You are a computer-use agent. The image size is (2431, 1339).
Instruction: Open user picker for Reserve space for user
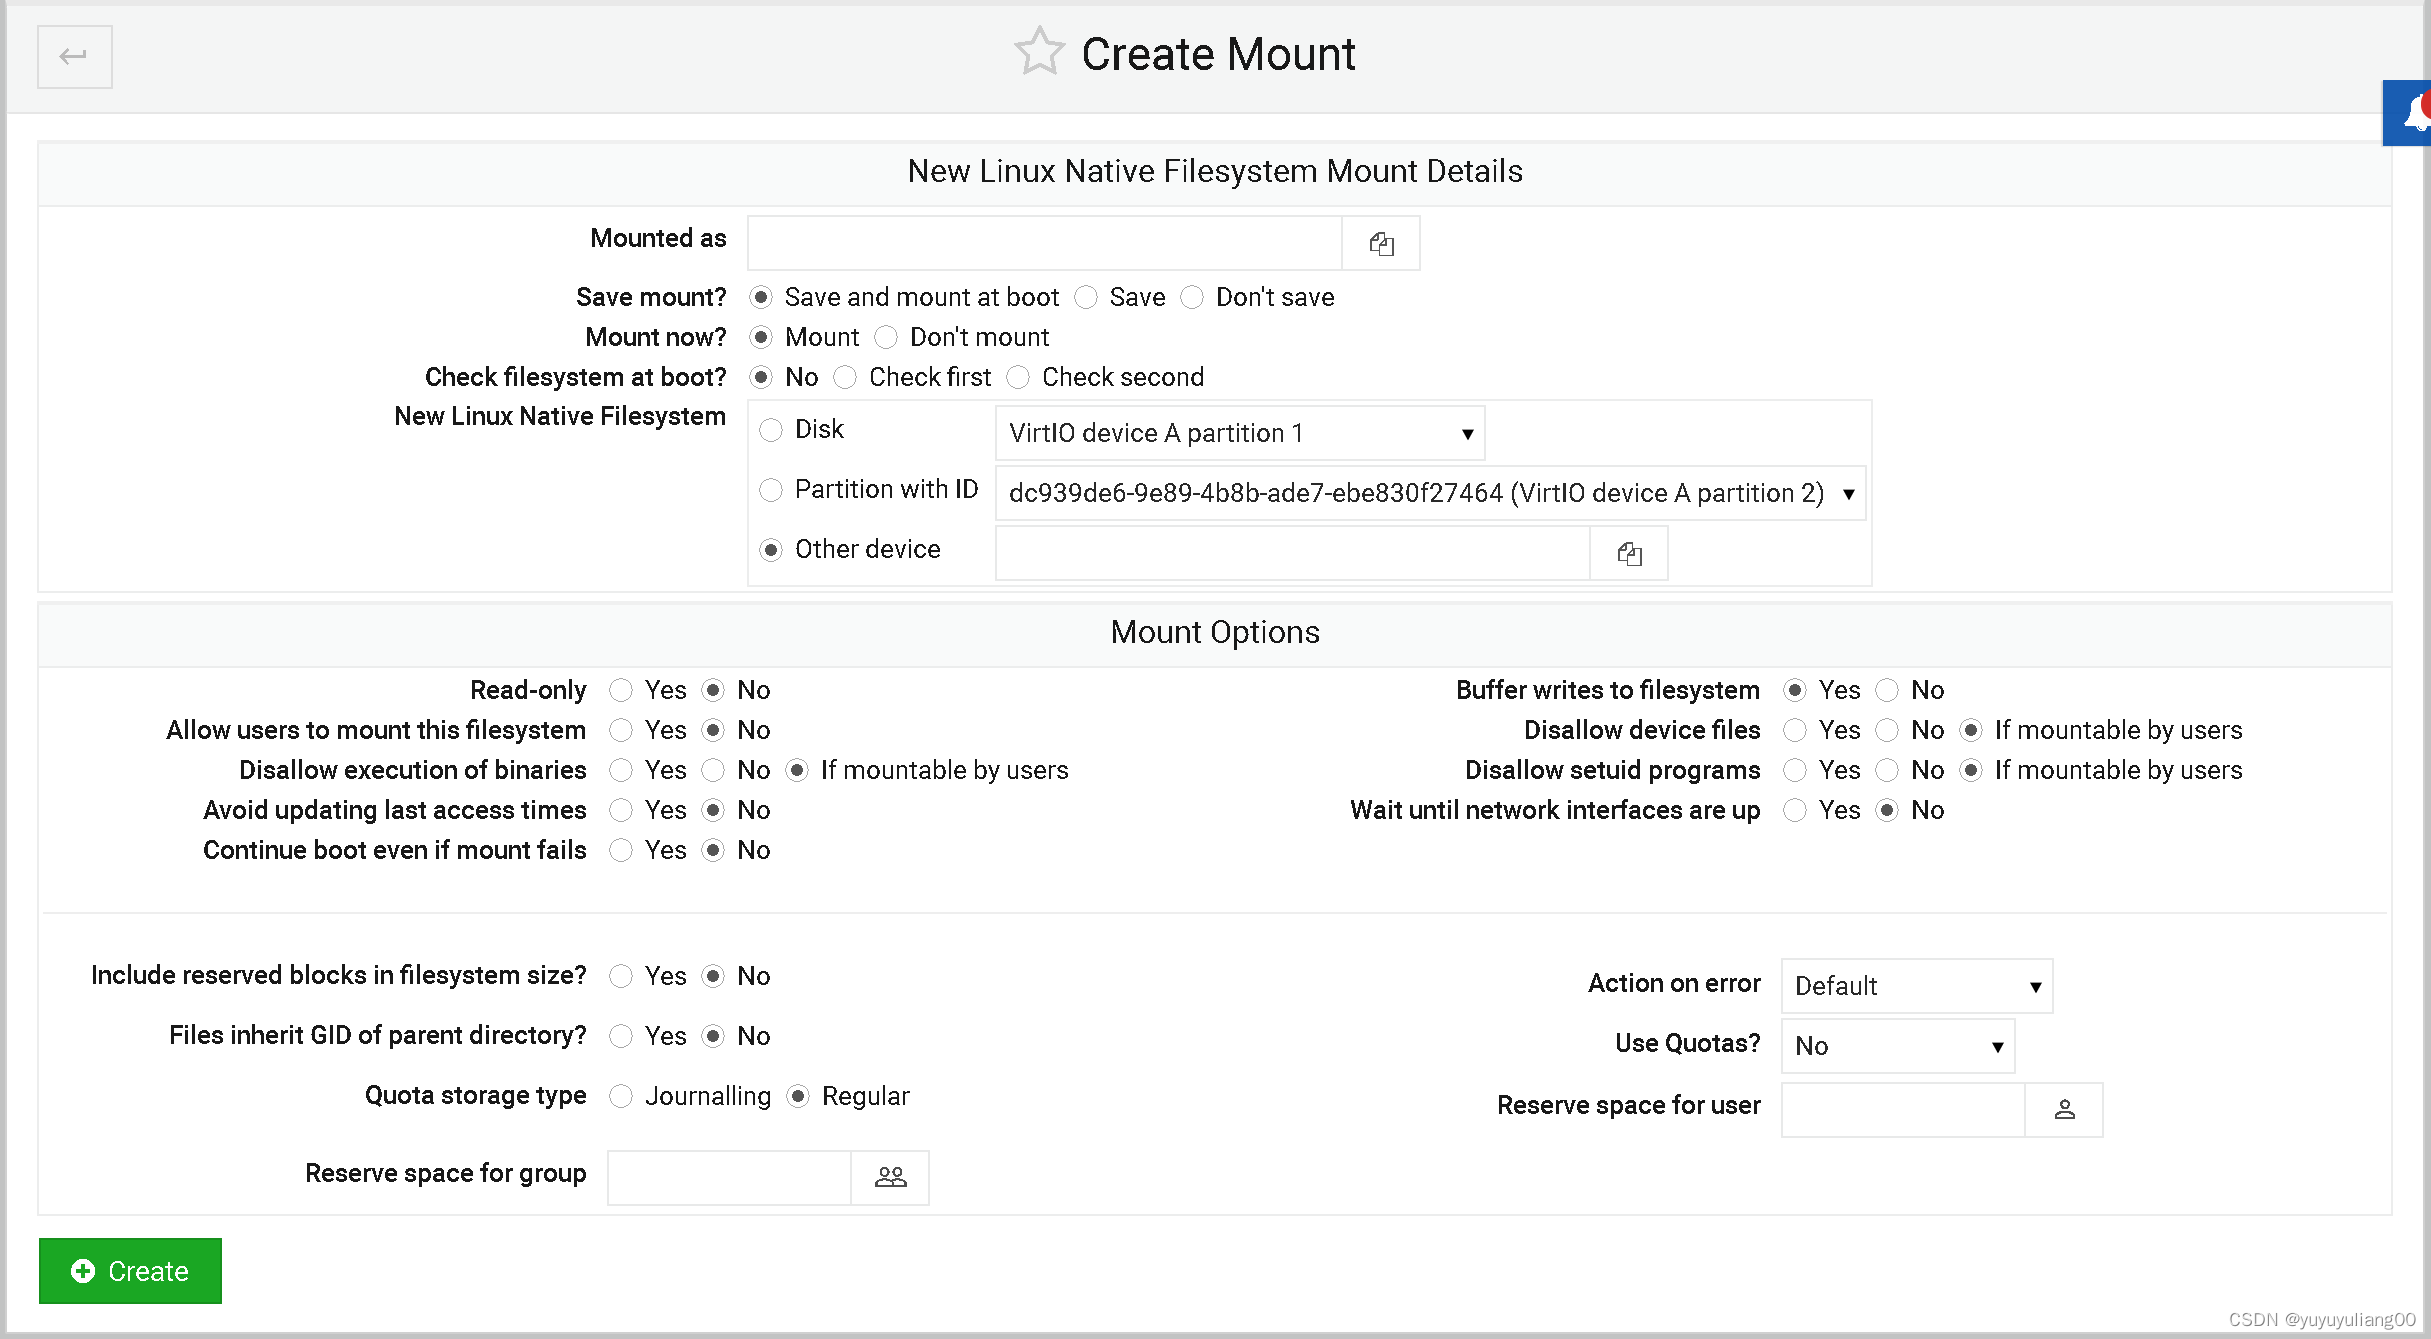2064,1110
